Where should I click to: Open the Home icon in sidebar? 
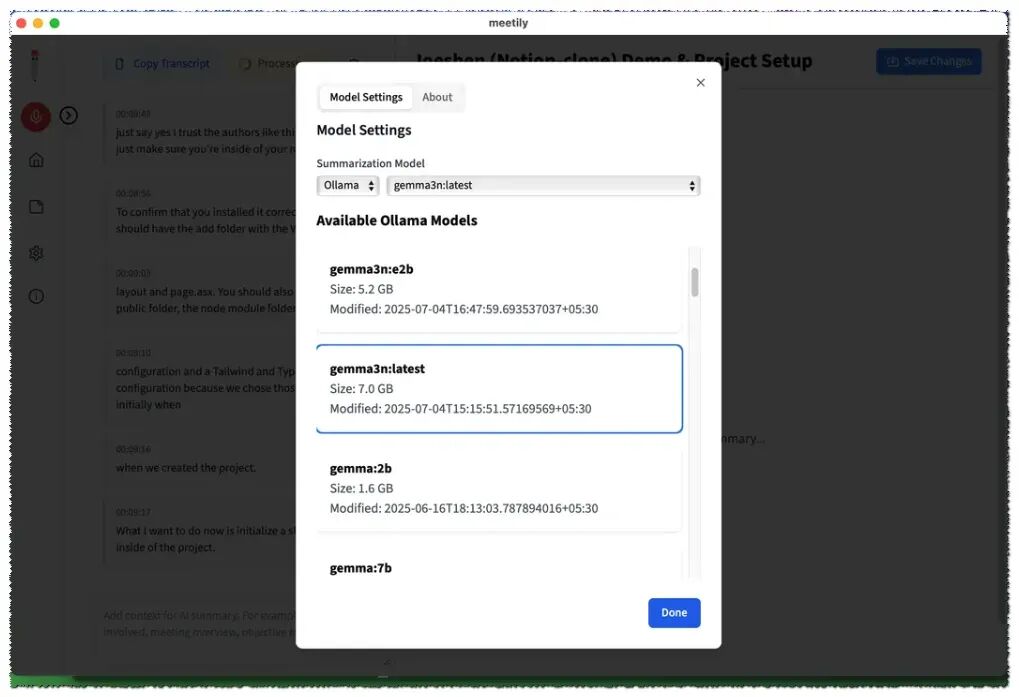tap(36, 160)
